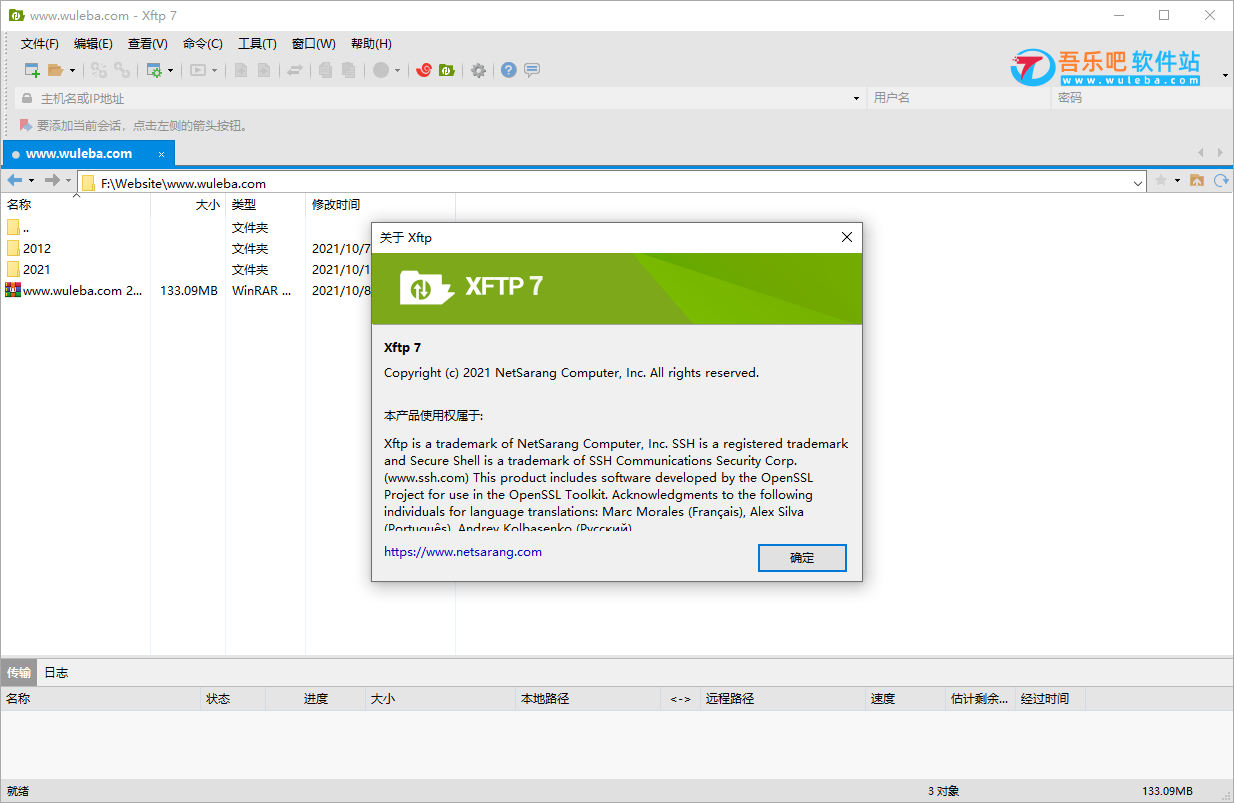Sort files by the 大小 column header
Screen dimensions: 1234x803
click(188, 204)
